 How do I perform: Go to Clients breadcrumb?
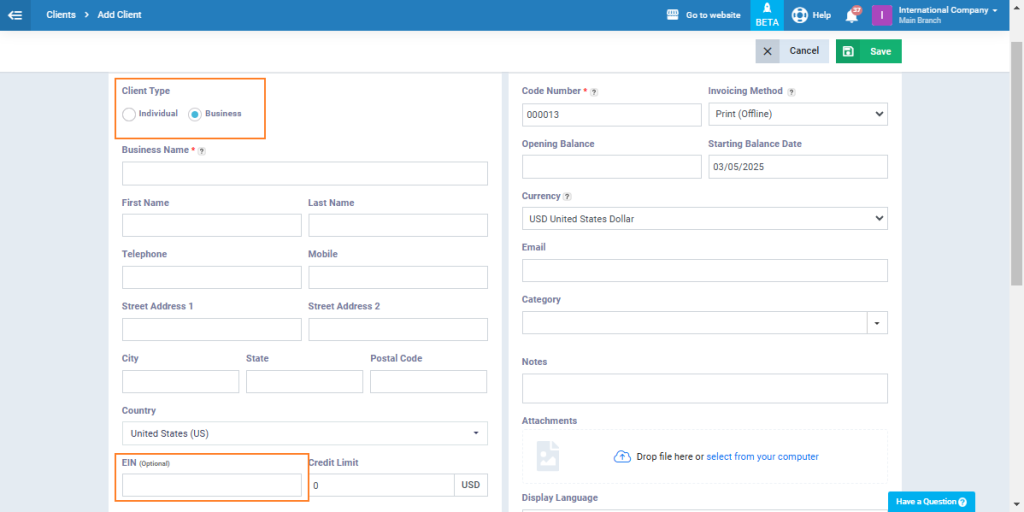pyautogui.click(x=61, y=14)
